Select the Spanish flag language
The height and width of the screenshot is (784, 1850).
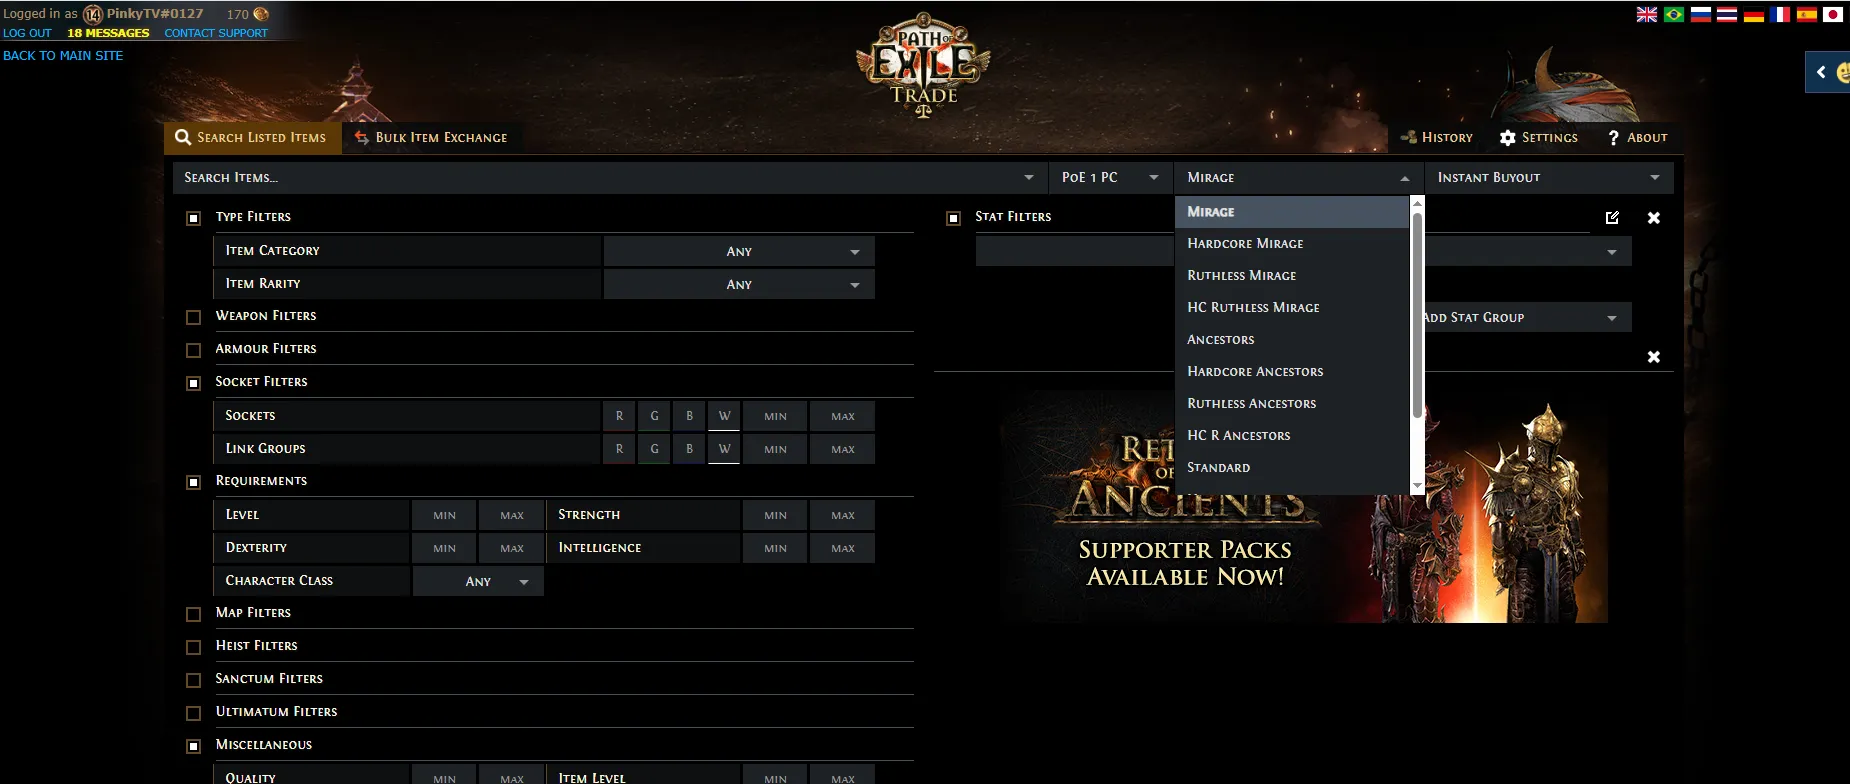tap(1807, 15)
